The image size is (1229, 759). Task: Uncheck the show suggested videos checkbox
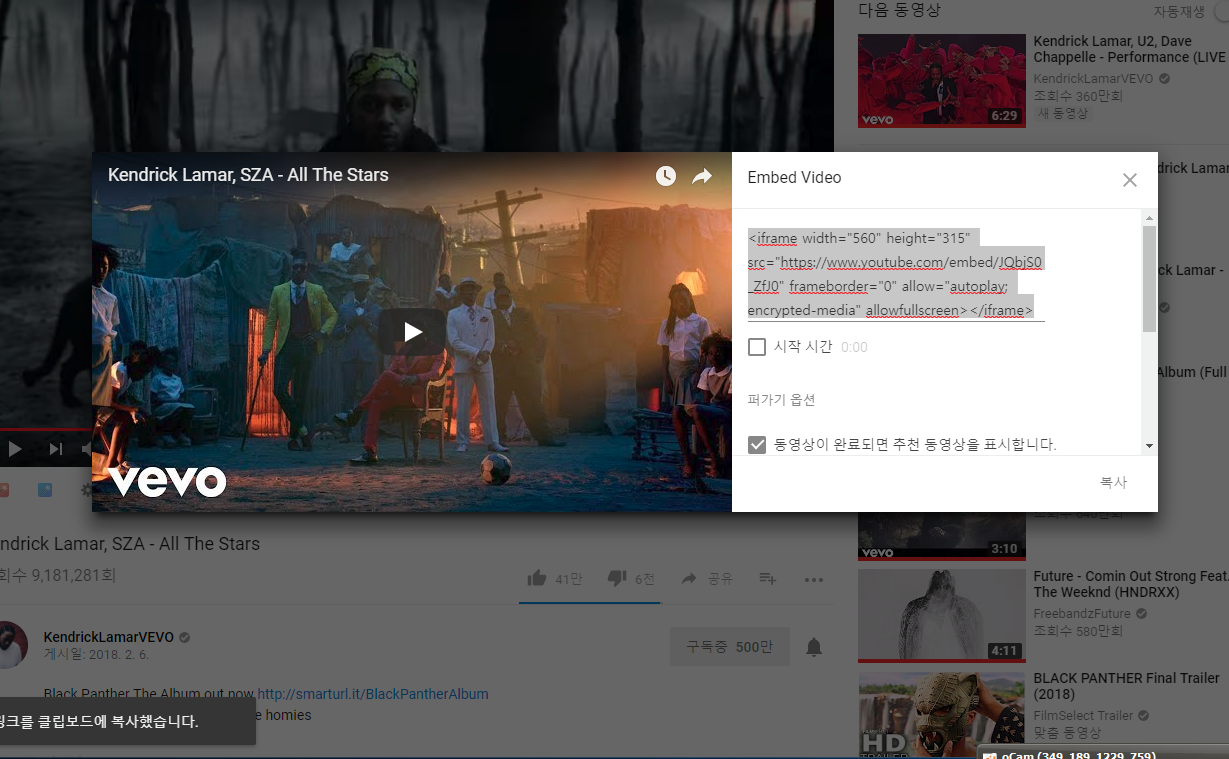(x=757, y=444)
